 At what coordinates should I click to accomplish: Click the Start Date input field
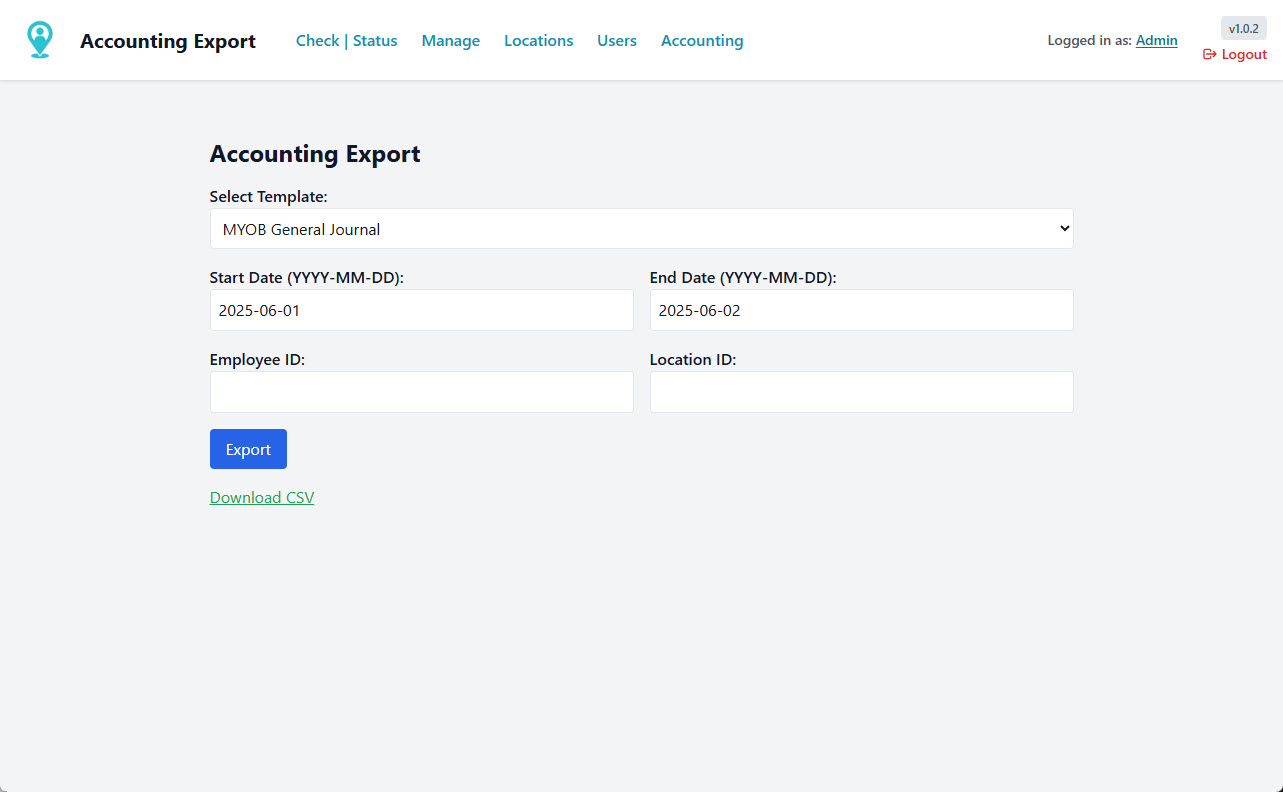[421, 310]
